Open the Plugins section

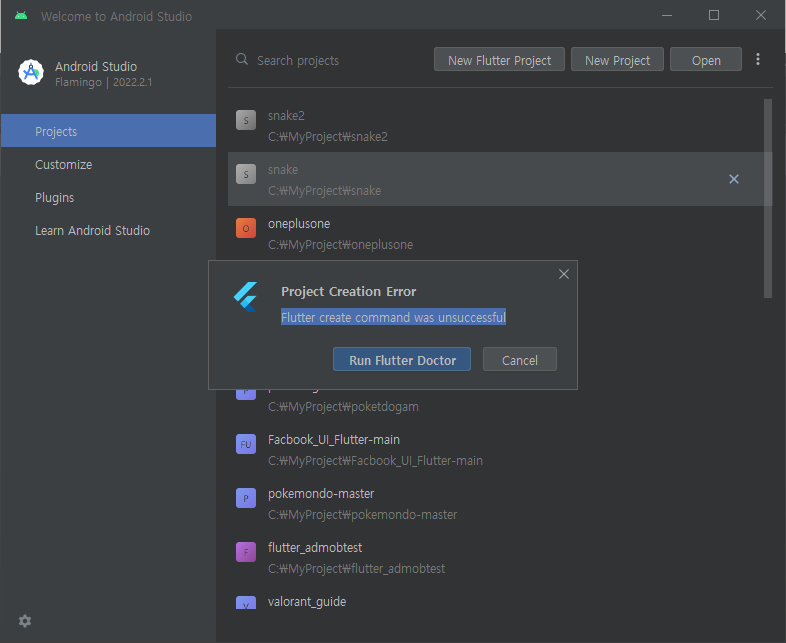pyautogui.click(x=108, y=197)
